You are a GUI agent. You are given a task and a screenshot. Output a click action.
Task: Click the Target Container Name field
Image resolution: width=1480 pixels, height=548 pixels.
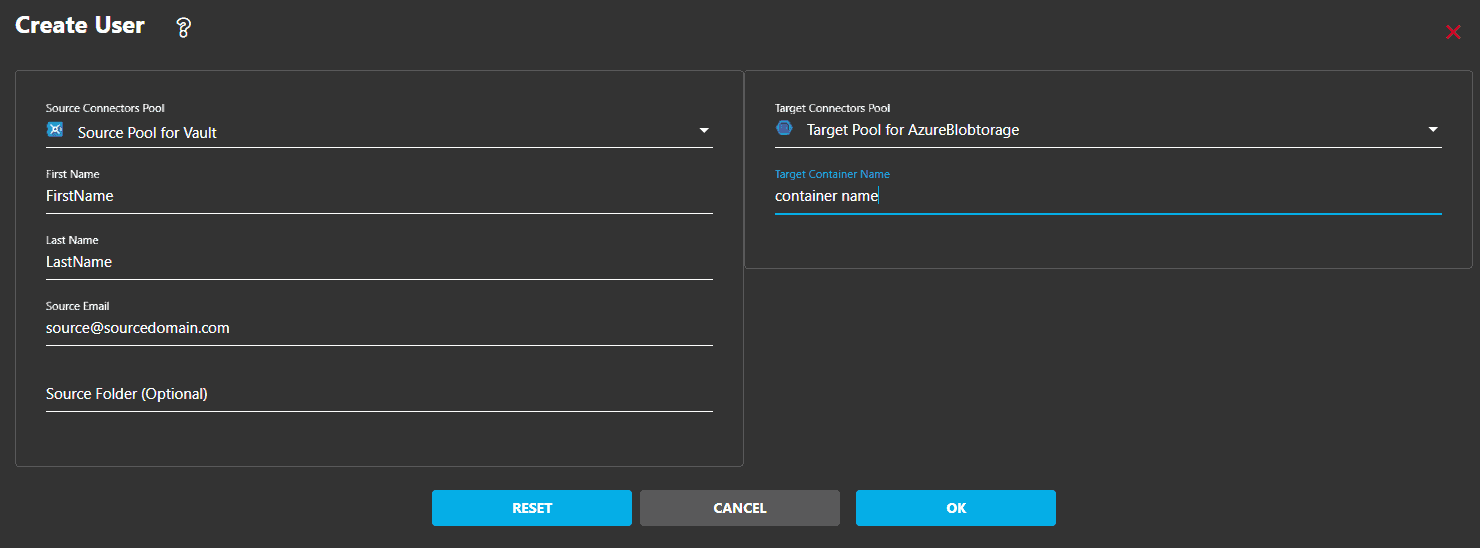pyautogui.click(x=1108, y=197)
